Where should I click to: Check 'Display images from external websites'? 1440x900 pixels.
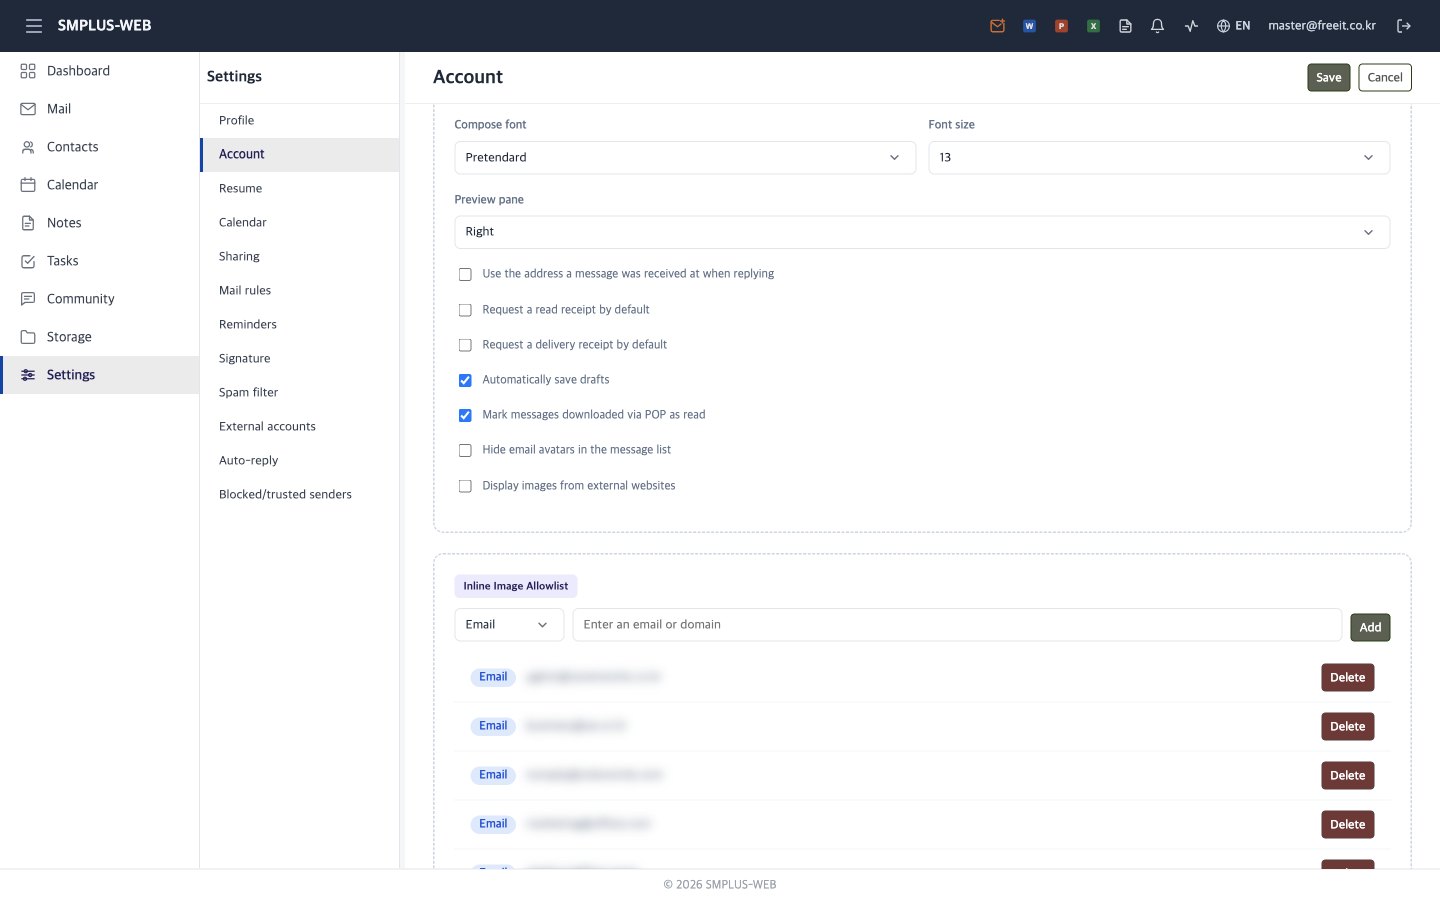(x=465, y=486)
